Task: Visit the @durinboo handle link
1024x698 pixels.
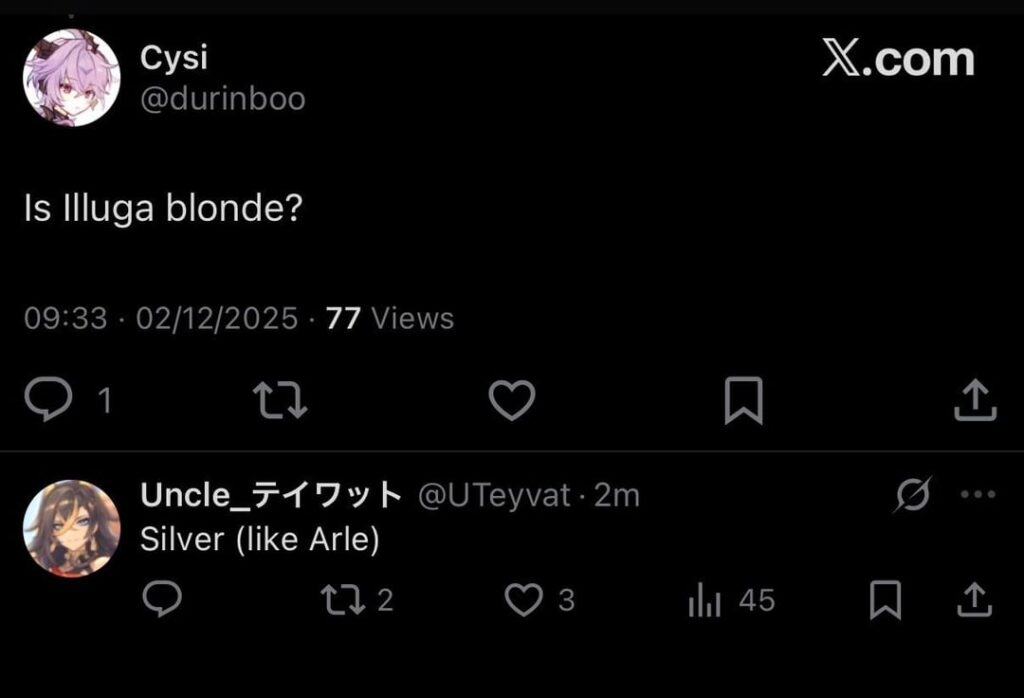Action: [x=223, y=99]
